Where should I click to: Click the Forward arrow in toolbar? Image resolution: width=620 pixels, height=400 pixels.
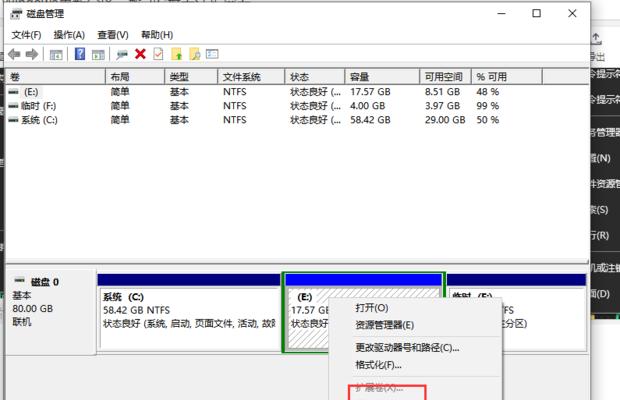coord(32,54)
